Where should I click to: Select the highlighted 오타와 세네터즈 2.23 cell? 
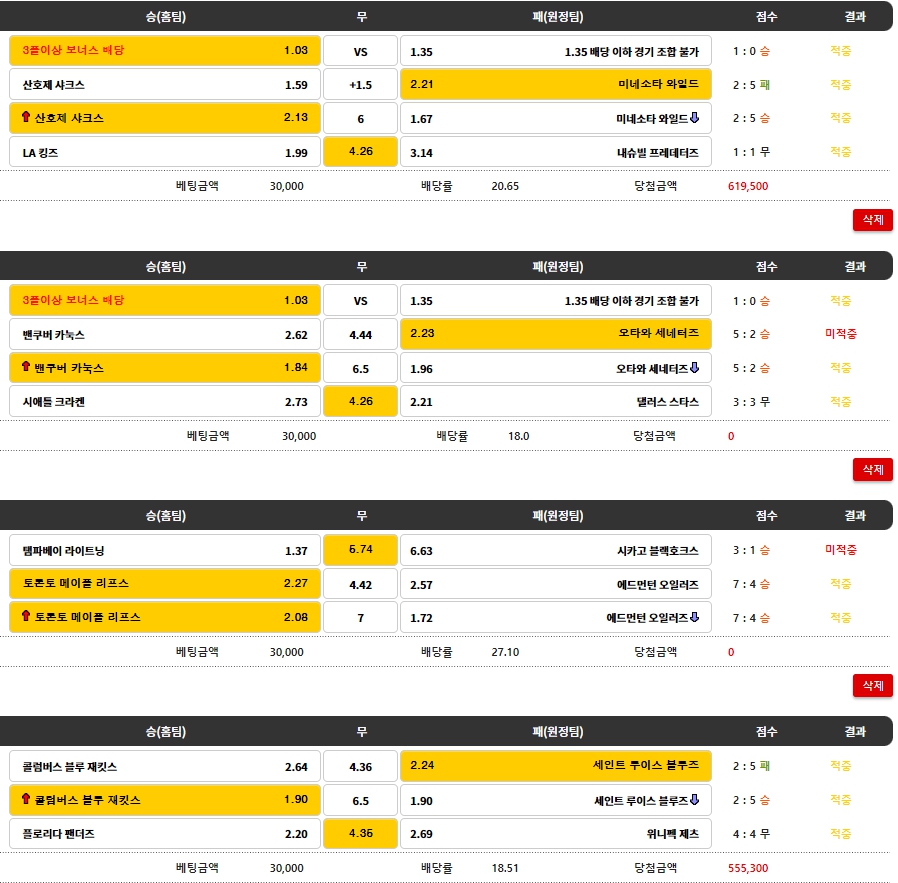point(556,333)
